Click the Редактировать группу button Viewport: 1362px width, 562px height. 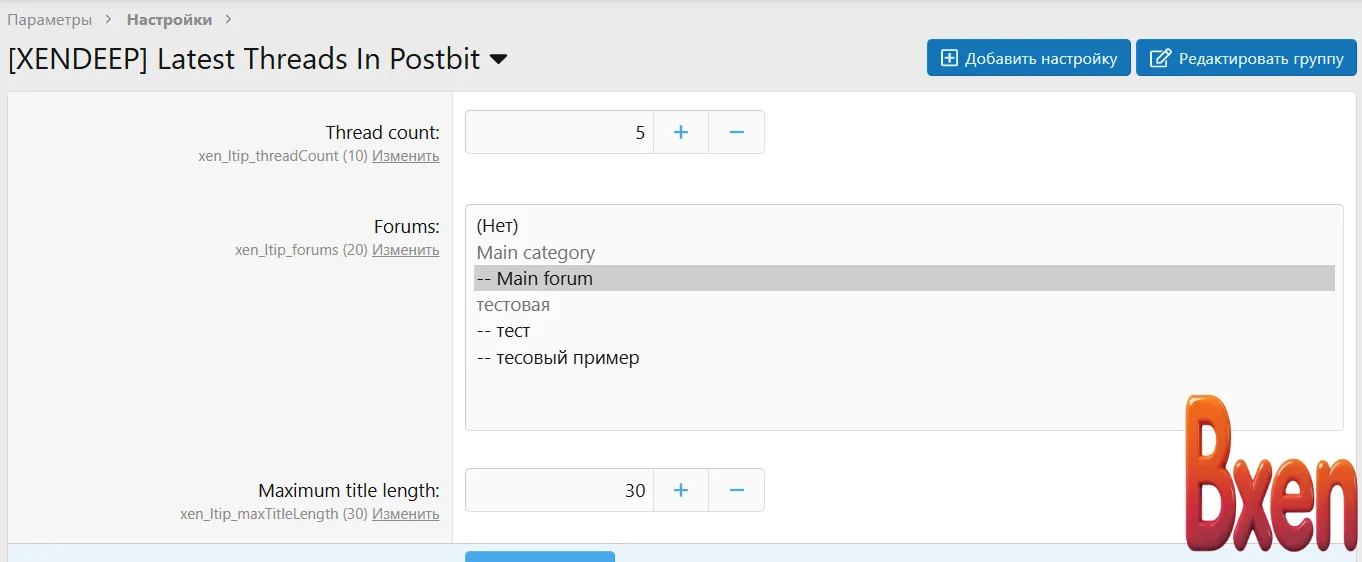point(1246,58)
